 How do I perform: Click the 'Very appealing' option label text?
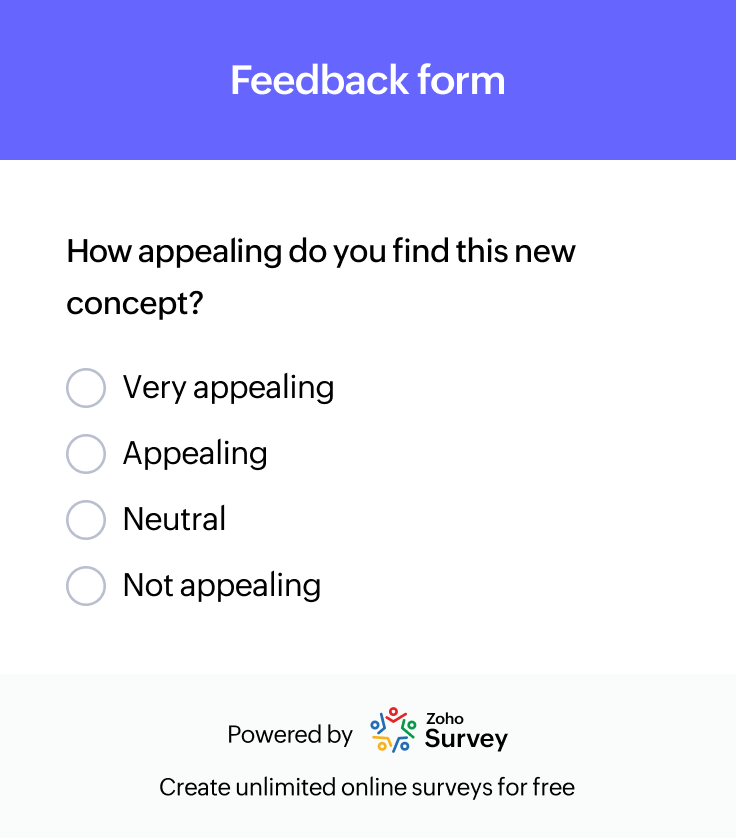click(x=228, y=388)
